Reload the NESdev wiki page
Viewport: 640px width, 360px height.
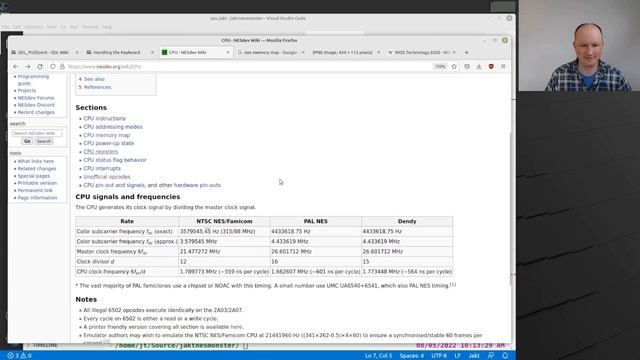pyautogui.click(x=40, y=67)
